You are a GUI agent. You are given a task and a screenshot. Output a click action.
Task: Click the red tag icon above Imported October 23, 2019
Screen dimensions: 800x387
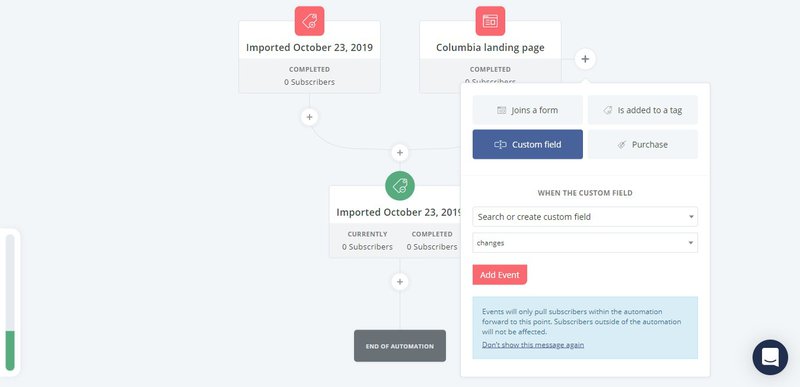309,21
